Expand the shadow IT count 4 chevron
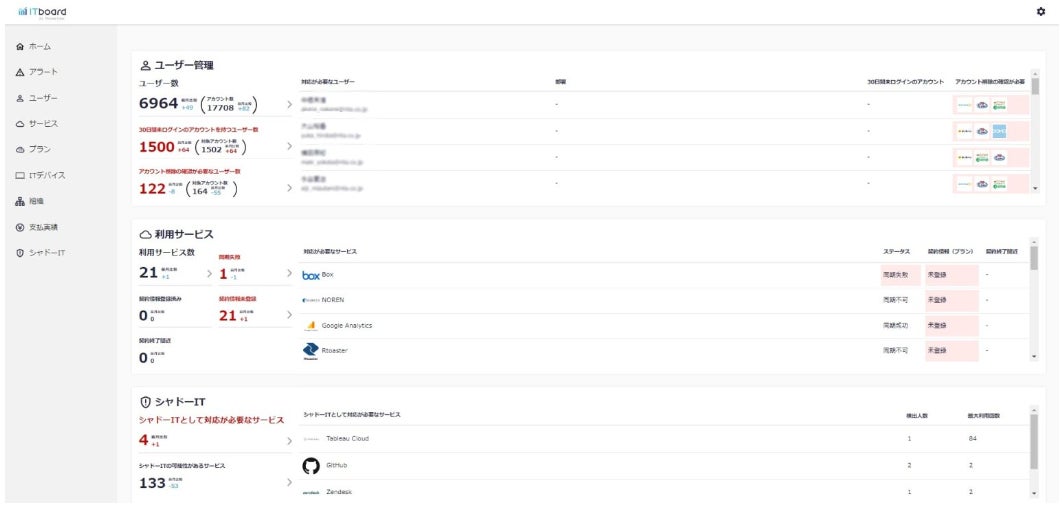 coord(289,441)
